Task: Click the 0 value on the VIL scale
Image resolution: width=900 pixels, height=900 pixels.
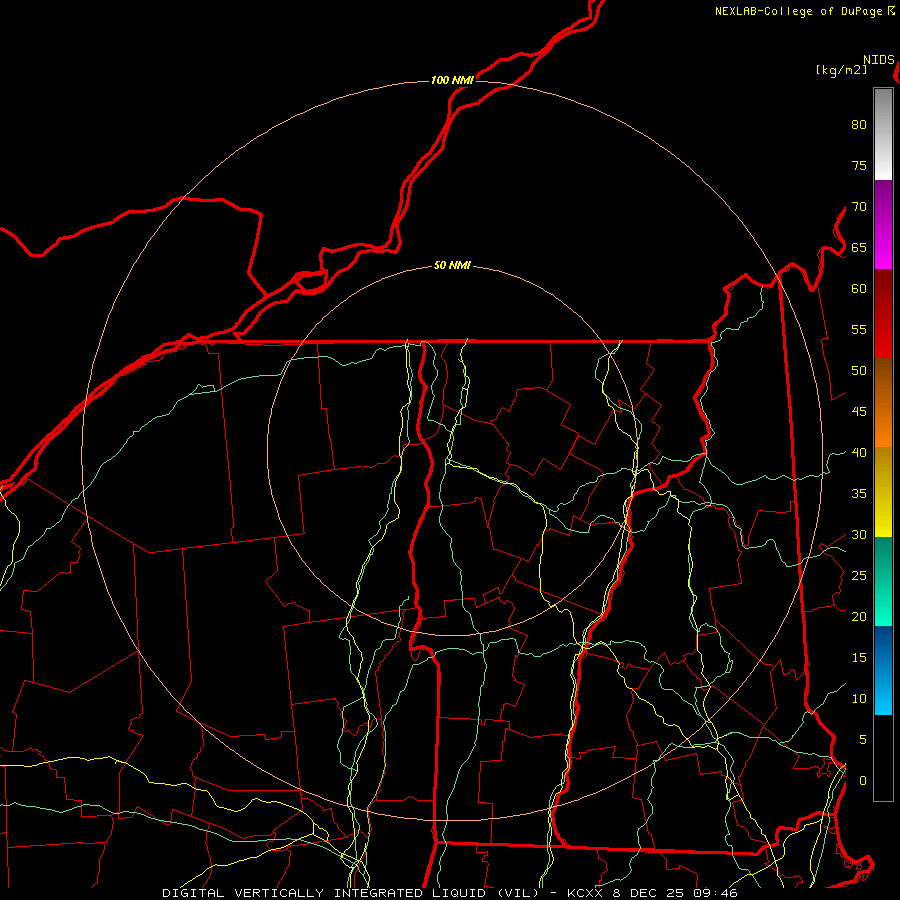Action: click(863, 781)
